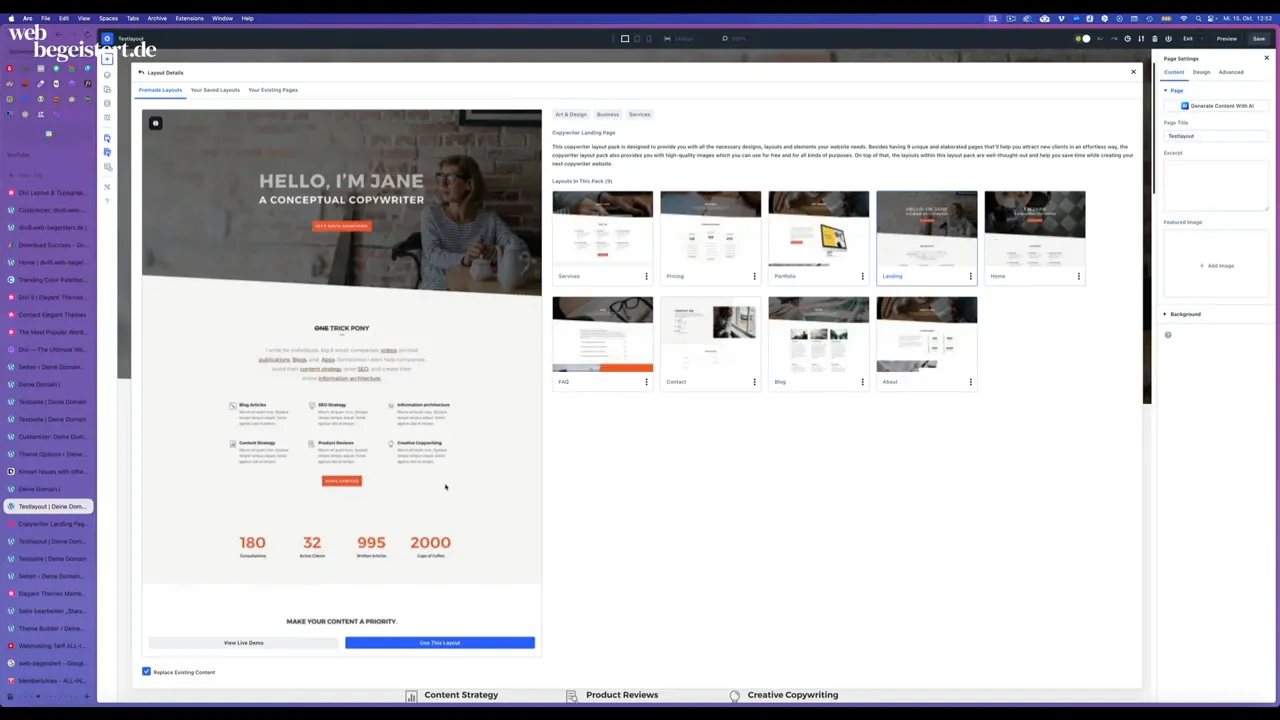This screenshot has height=720, width=1280.
Task: Open the Design tab in Page Settings
Action: point(1201,72)
